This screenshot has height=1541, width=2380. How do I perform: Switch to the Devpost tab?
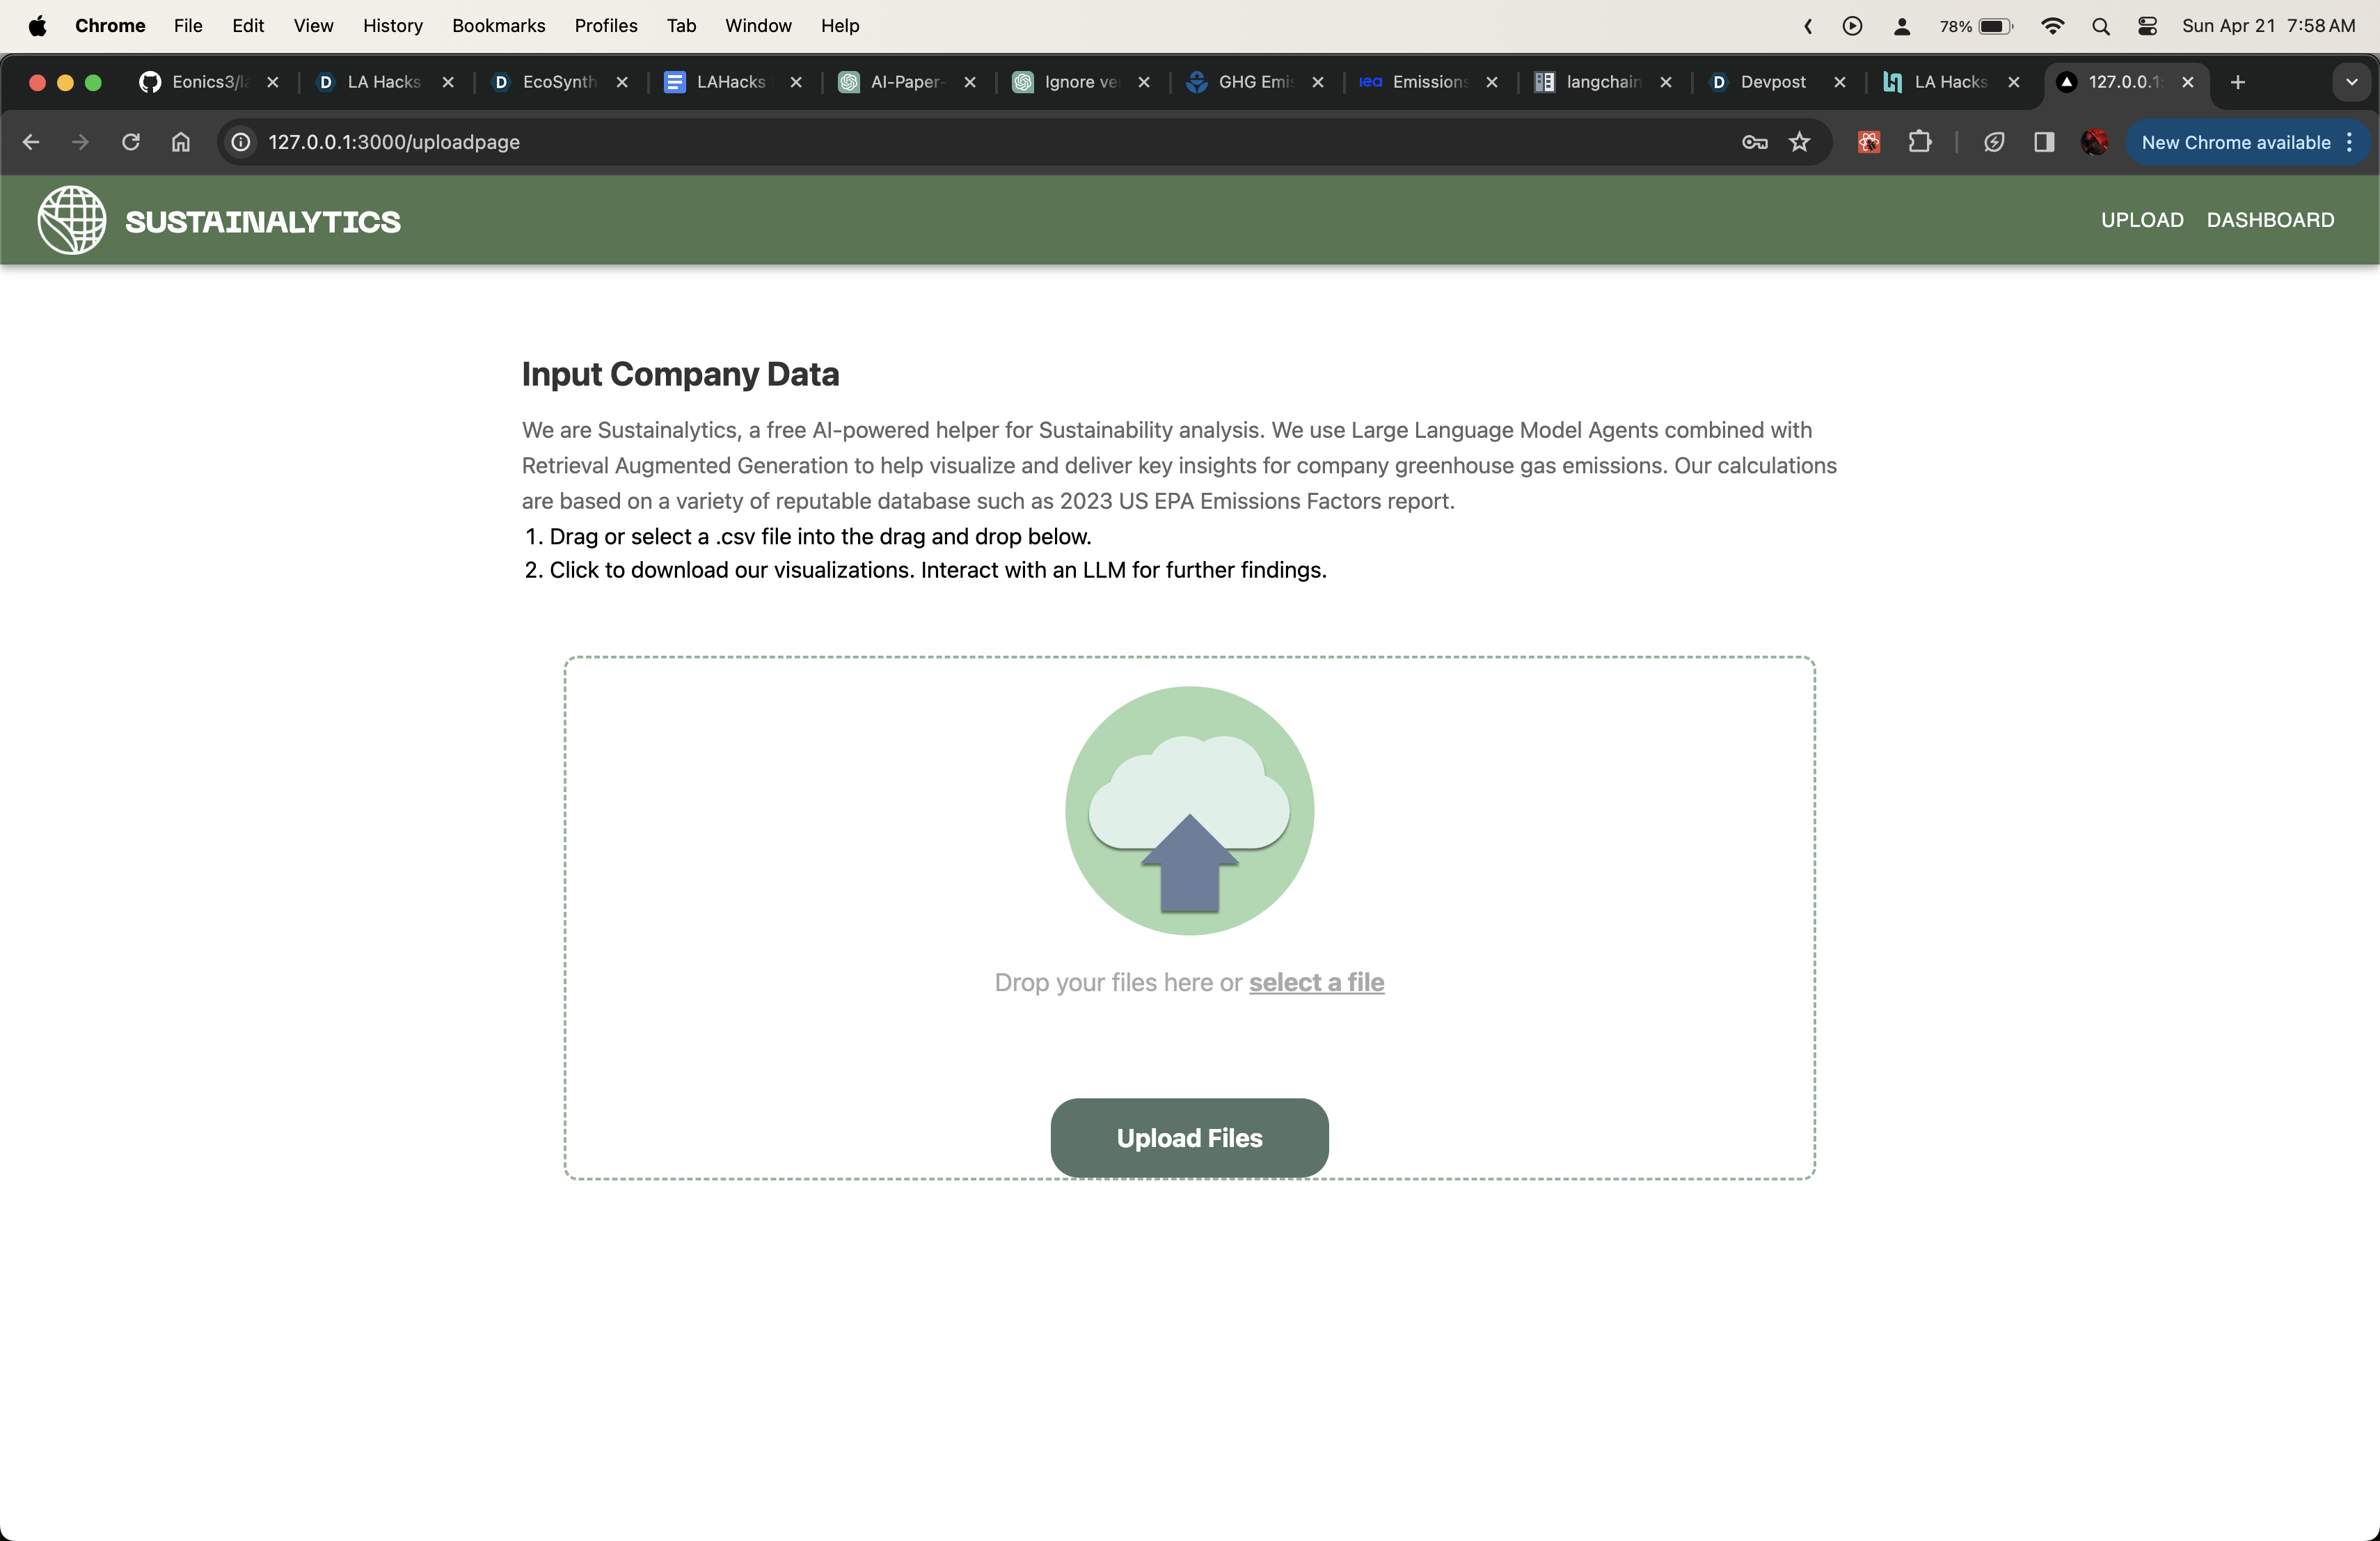[1772, 82]
